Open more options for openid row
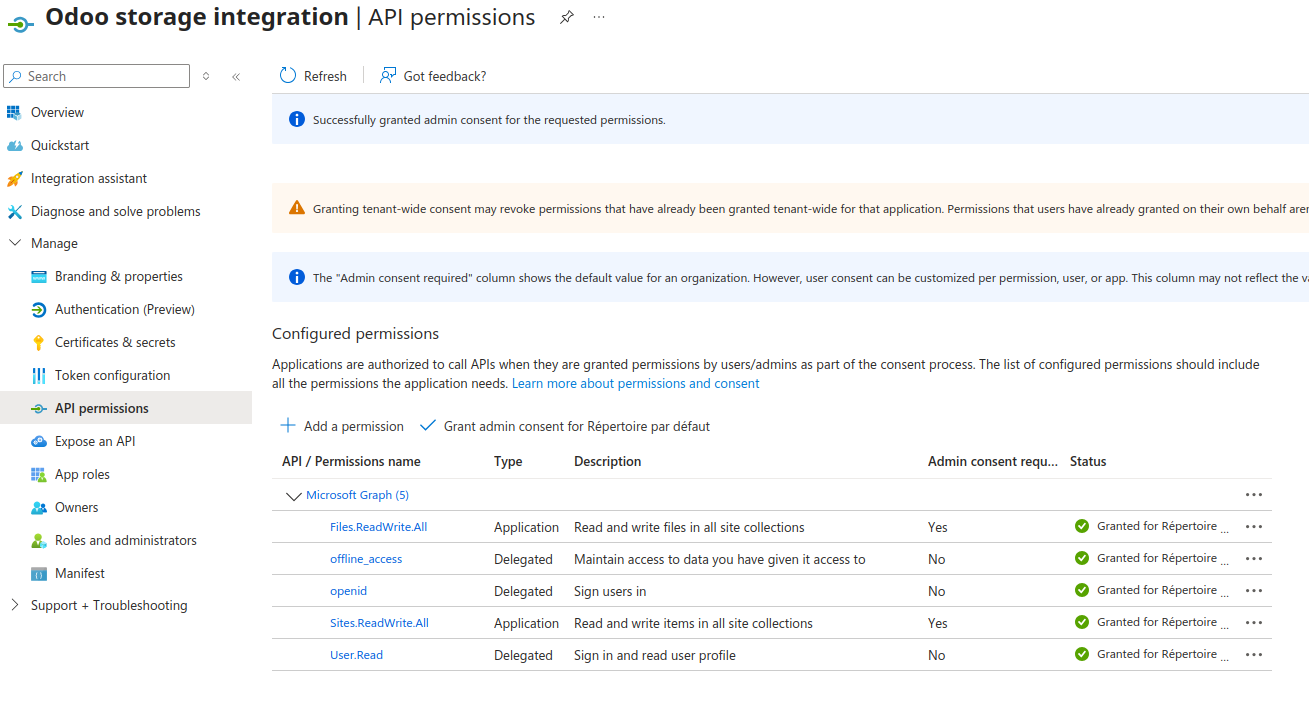Image resolution: width=1309 pixels, height=703 pixels. [1254, 591]
